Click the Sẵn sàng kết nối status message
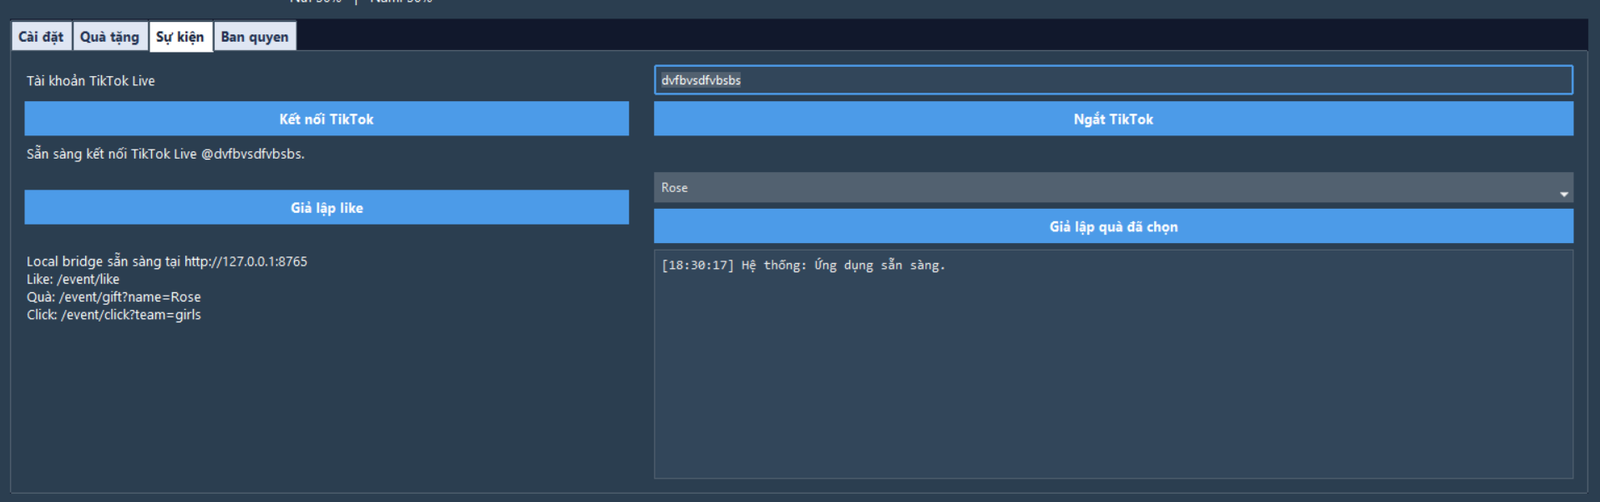Image resolution: width=1600 pixels, height=502 pixels. [165, 154]
